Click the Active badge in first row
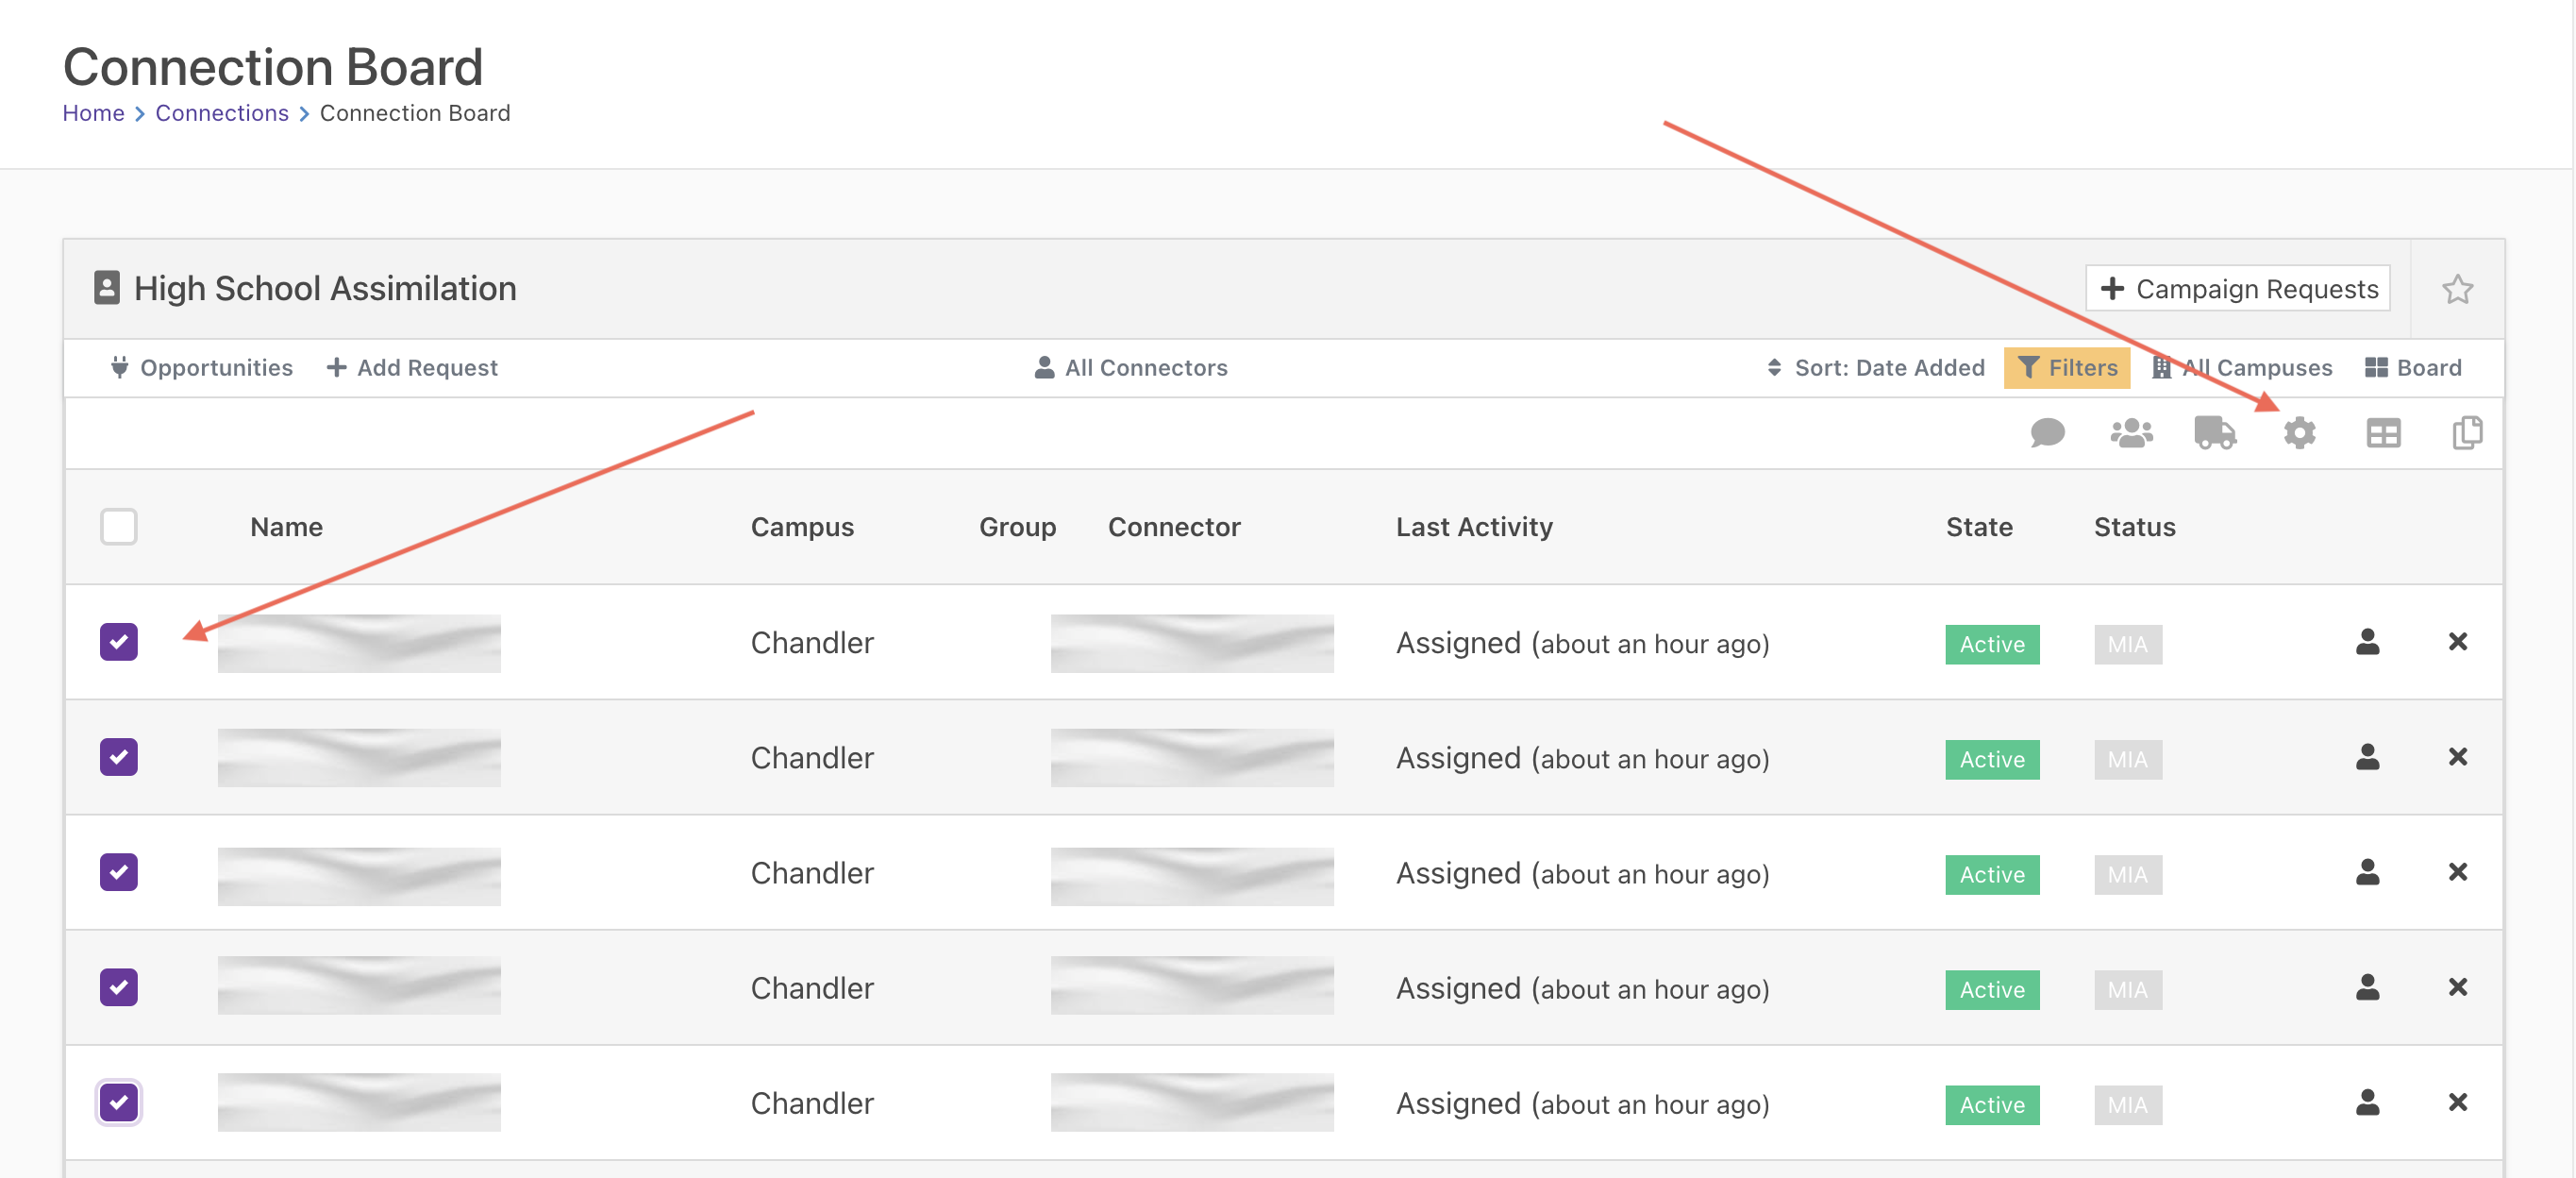2576x1178 pixels. tap(1992, 644)
